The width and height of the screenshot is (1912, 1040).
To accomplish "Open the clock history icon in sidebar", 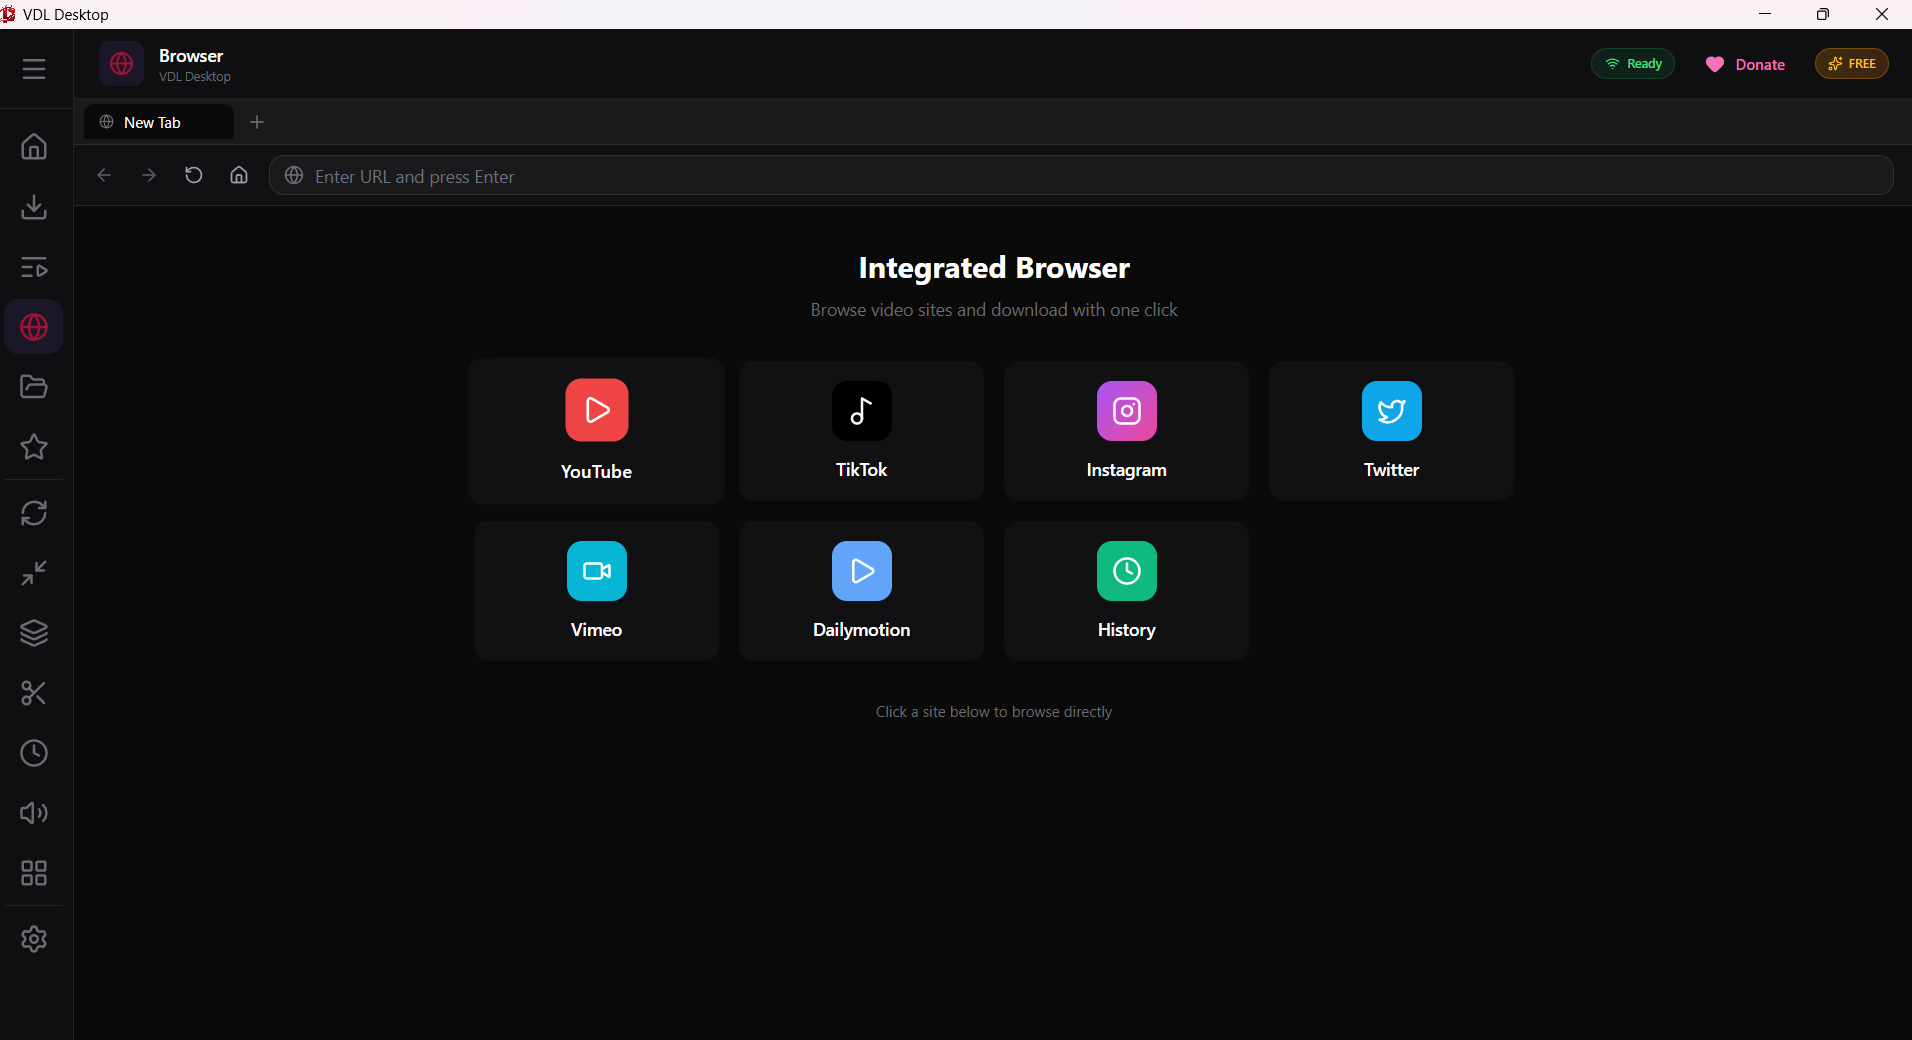I will (34, 753).
